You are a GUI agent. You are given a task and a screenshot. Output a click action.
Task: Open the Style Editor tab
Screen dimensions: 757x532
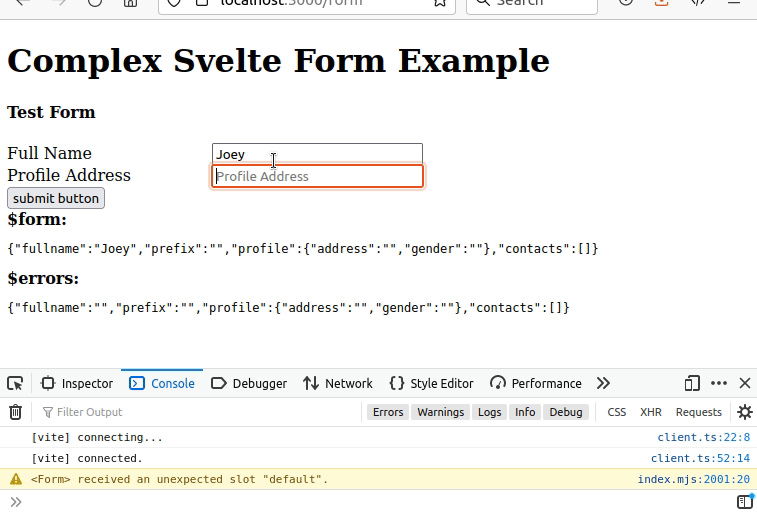point(431,383)
